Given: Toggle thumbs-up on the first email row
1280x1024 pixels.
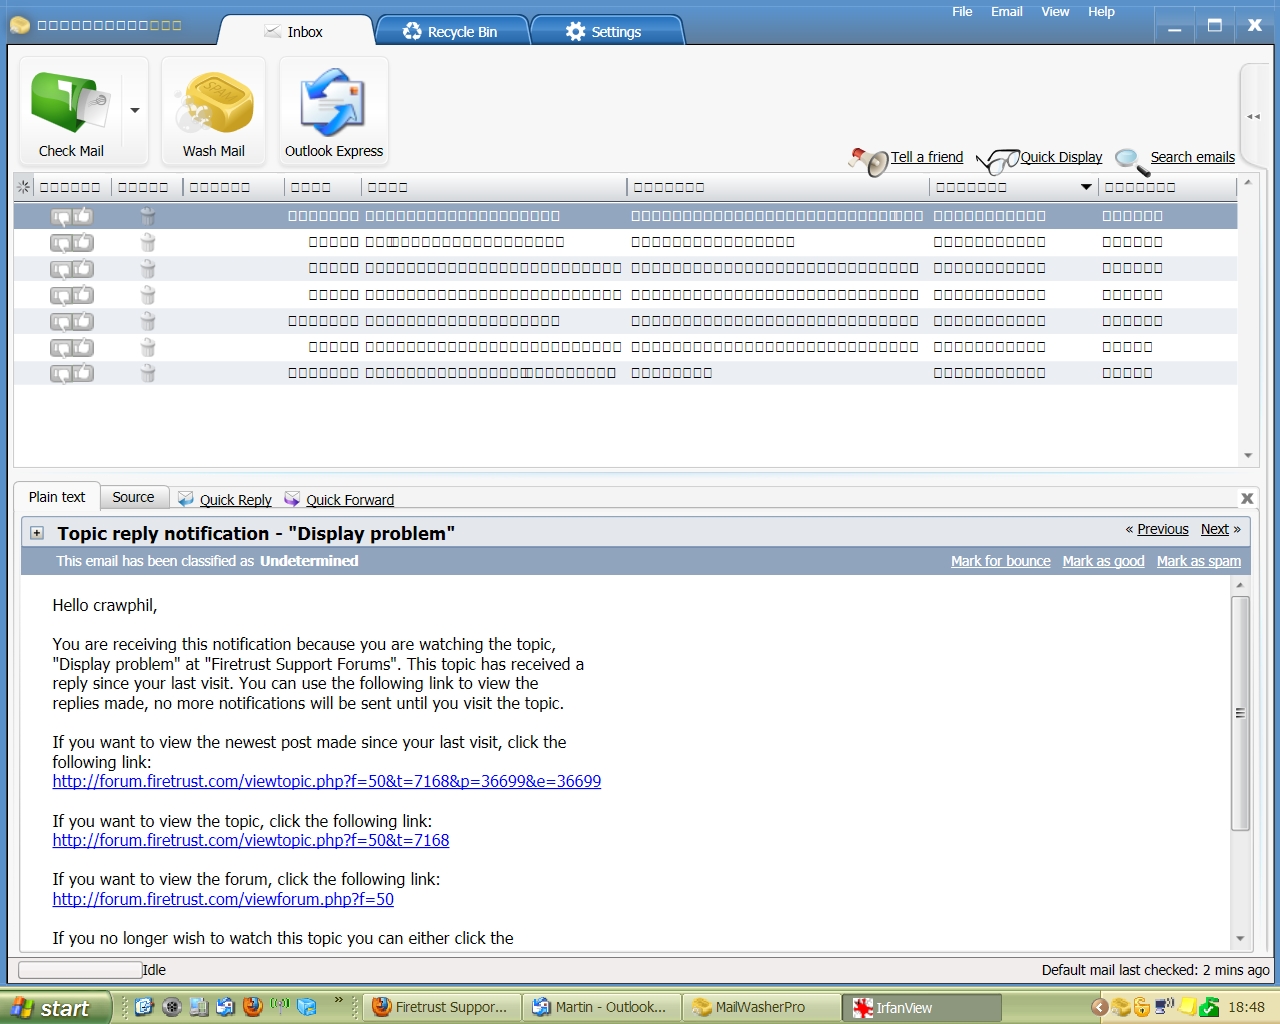Looking at the screenshot, I should coord(83,216).
